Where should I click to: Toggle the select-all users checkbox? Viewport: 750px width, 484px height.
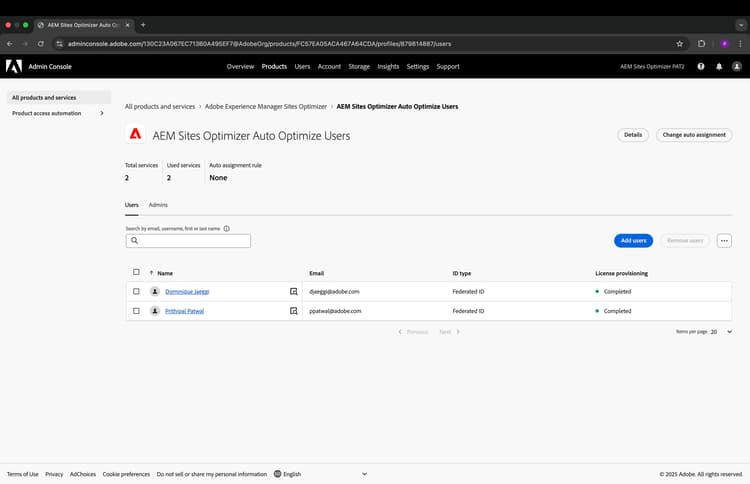pos(136,272)
